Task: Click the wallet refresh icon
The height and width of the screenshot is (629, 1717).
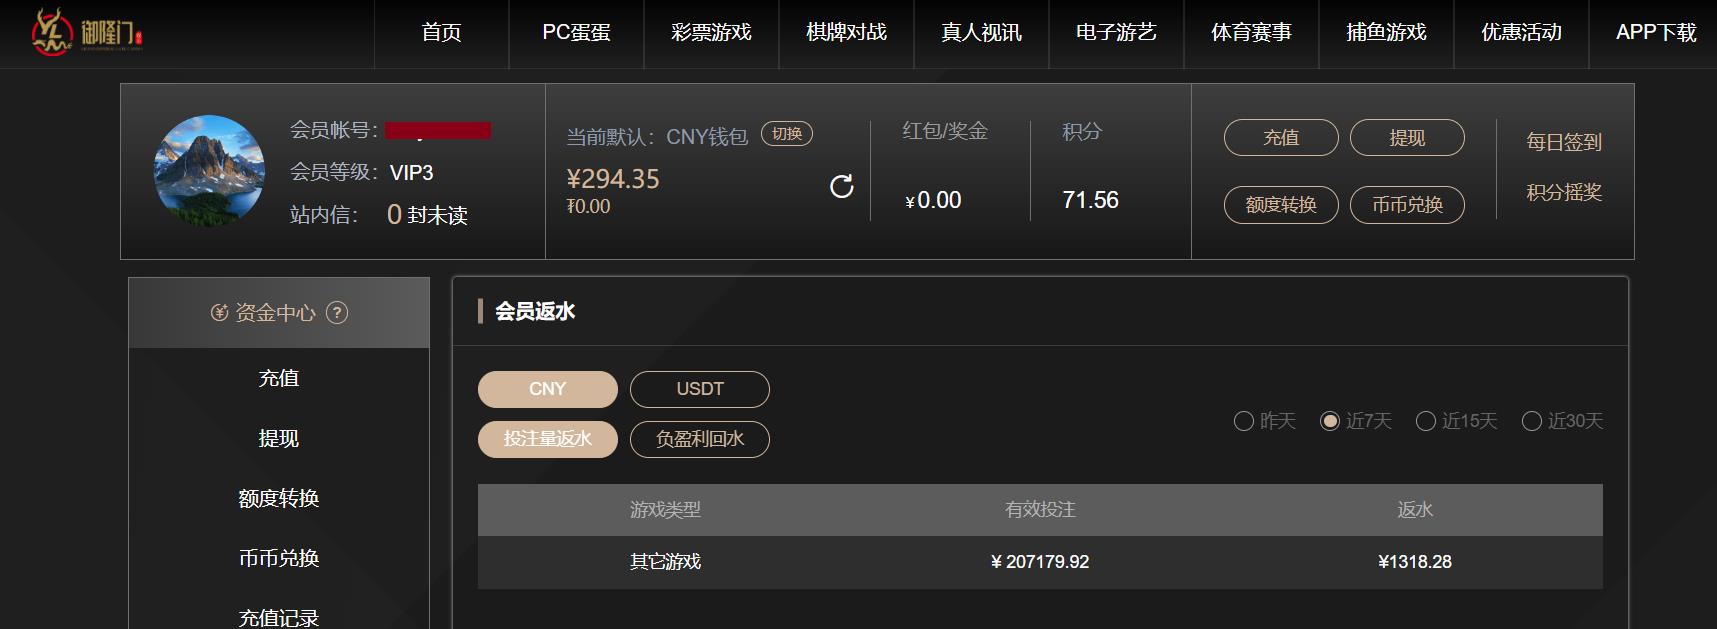Action: click(843, 186)
